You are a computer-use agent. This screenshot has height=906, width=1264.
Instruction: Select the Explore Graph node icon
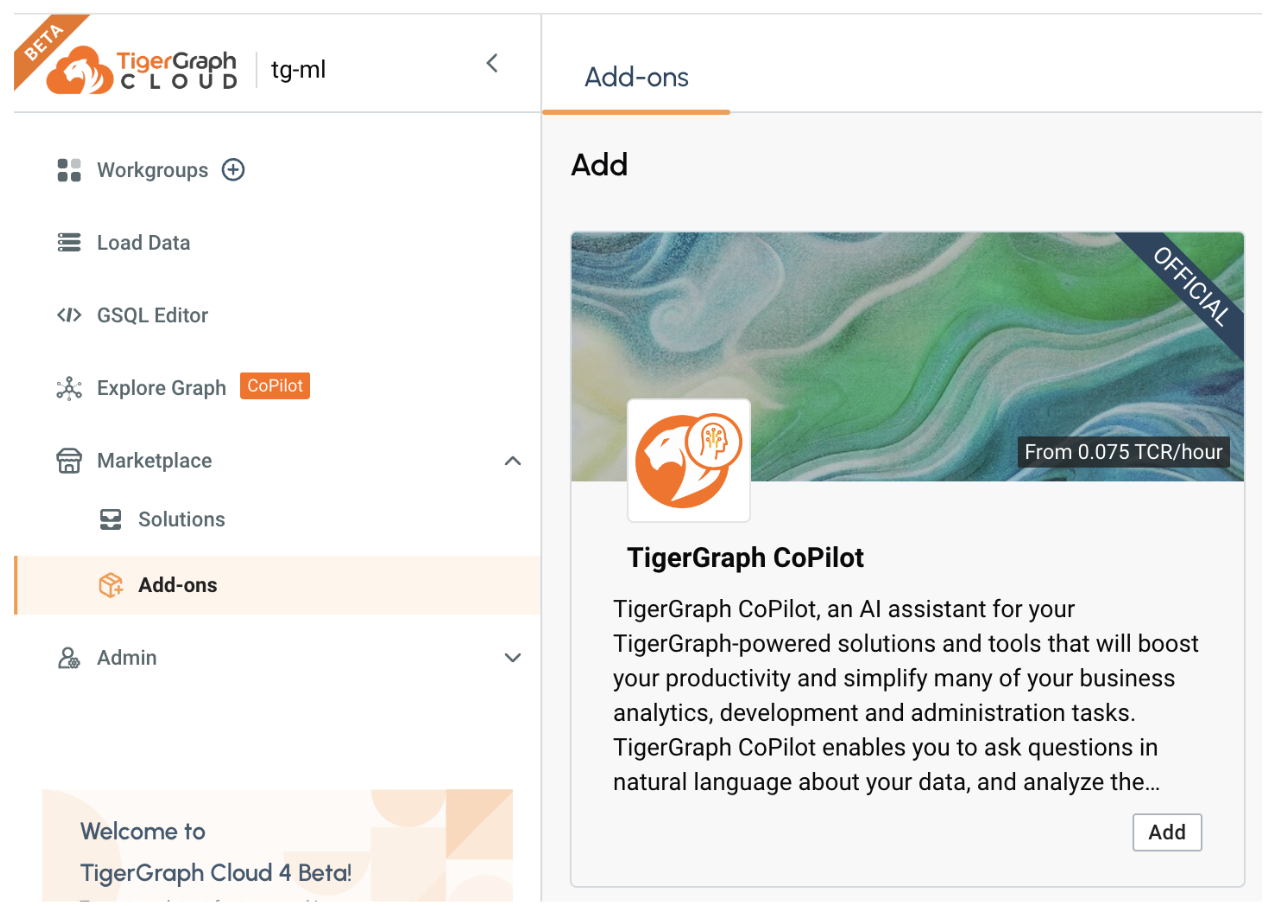[68, 387]
